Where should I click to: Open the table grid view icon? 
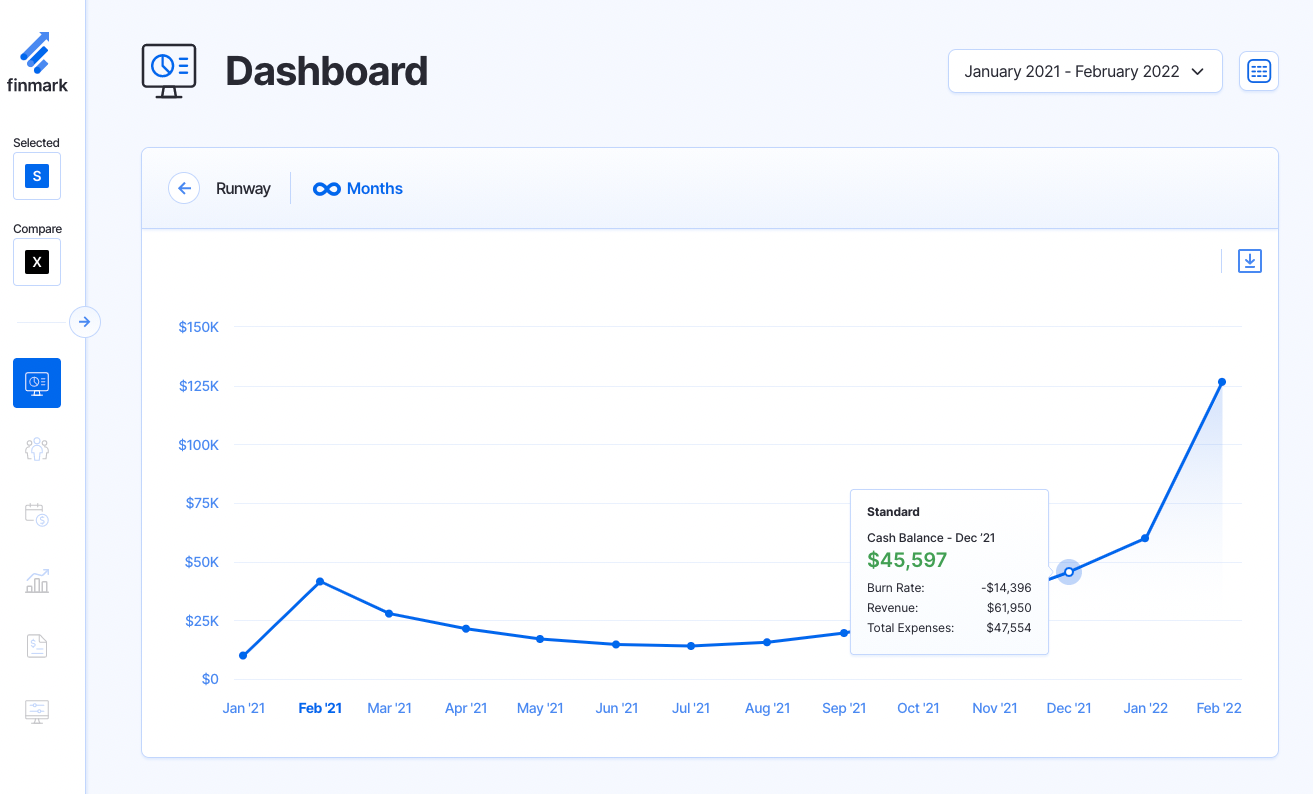[1258, 71]
